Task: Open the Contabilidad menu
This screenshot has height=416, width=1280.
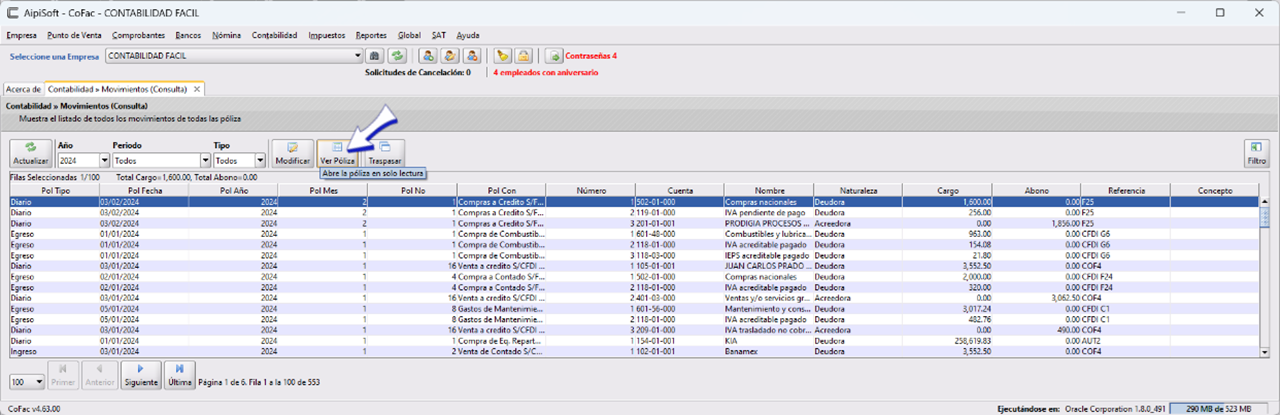Action: (x=275, y=35)
